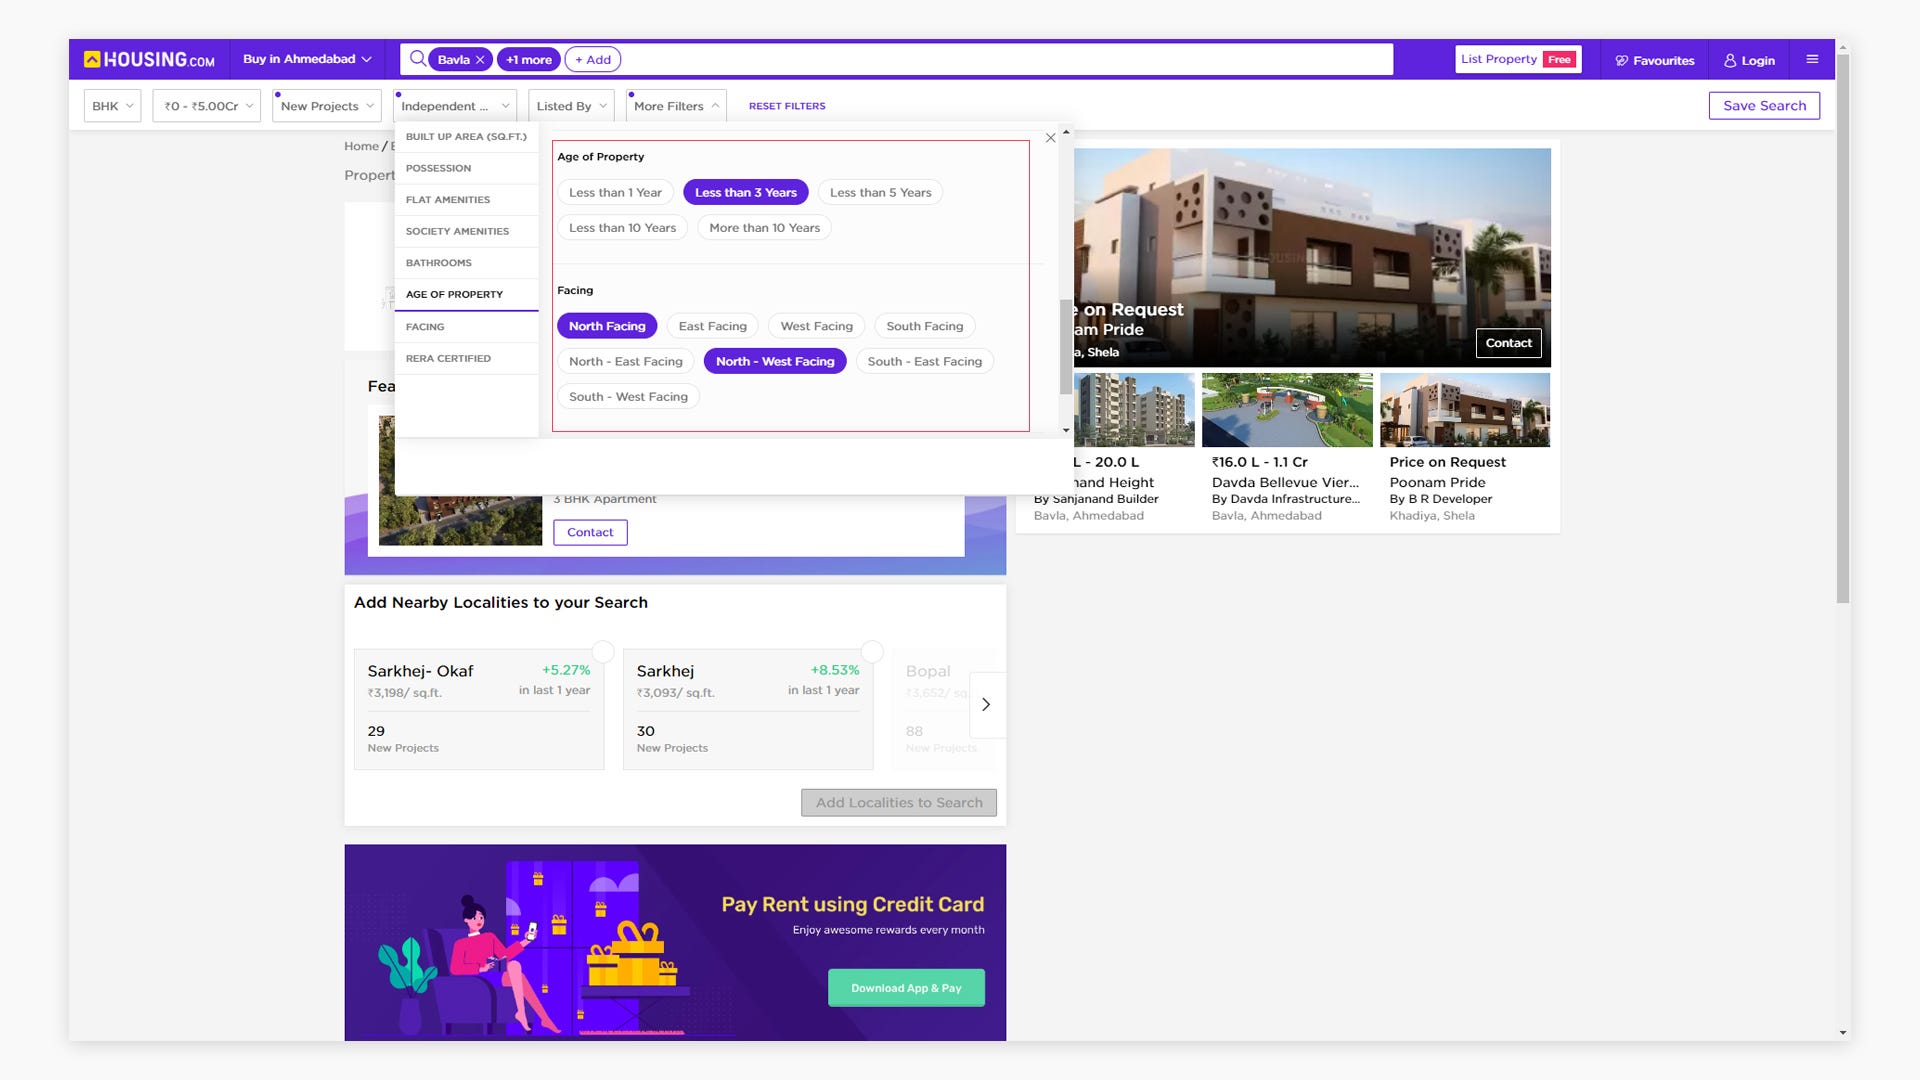Click the Pay Rent using Credit Card banner
The width and height of the screenshot is (1920, 1080).
click(675, 942)
